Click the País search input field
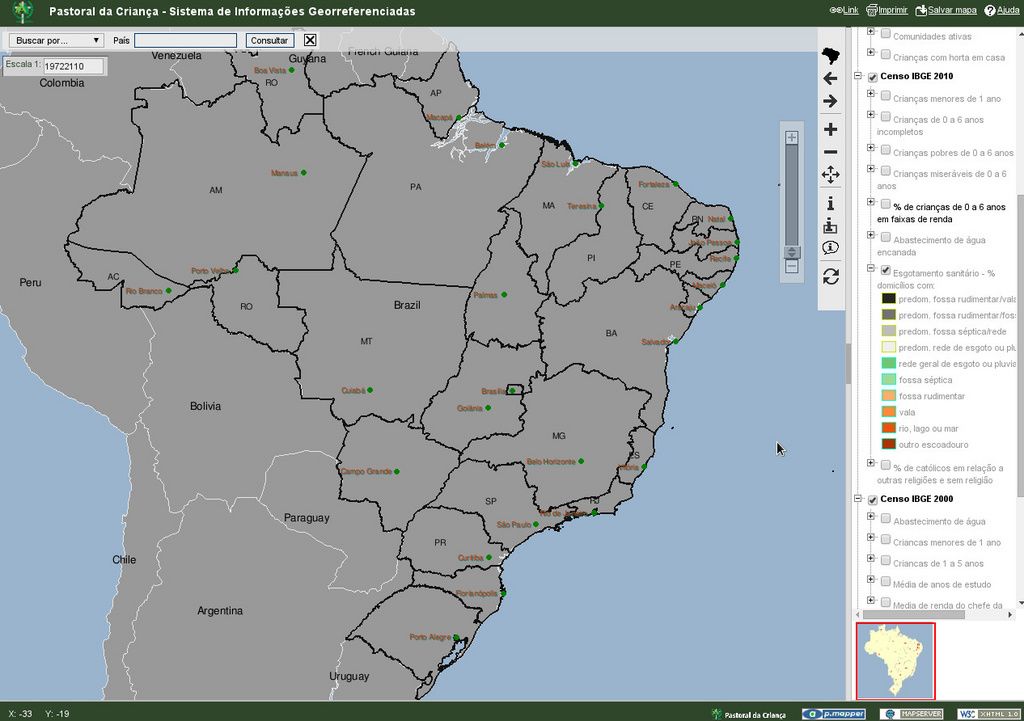The image size is (1024, 721). click(x=185, y=41)
